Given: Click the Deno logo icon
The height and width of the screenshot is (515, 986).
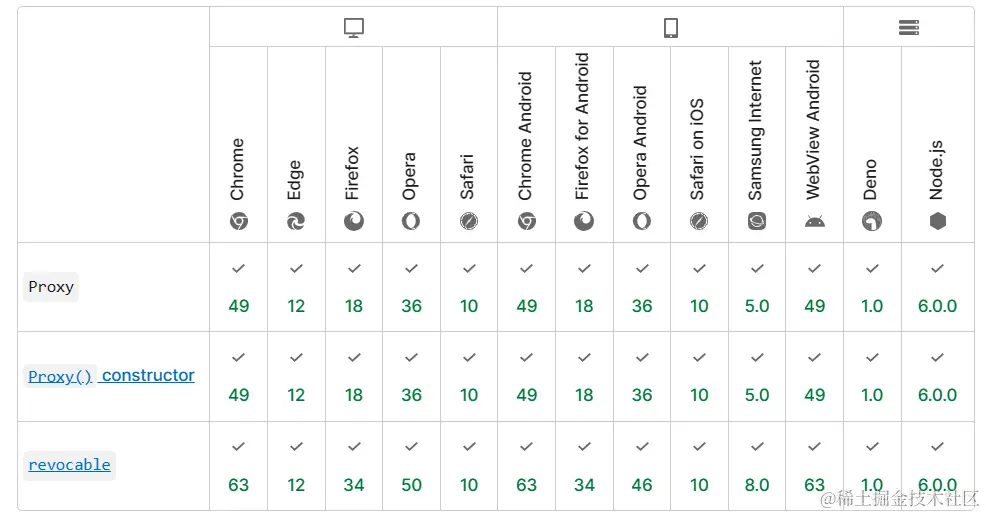Looking at the screenshot, I should [872, 221].
